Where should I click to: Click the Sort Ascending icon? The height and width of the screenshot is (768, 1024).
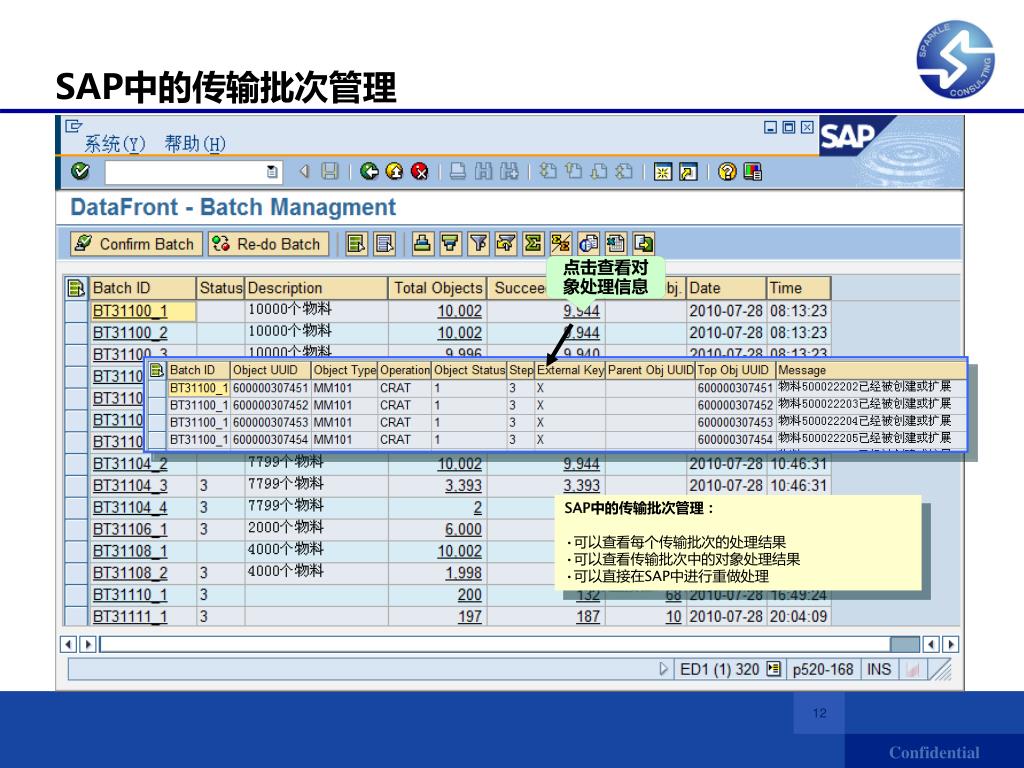click(x=422, y=244)
